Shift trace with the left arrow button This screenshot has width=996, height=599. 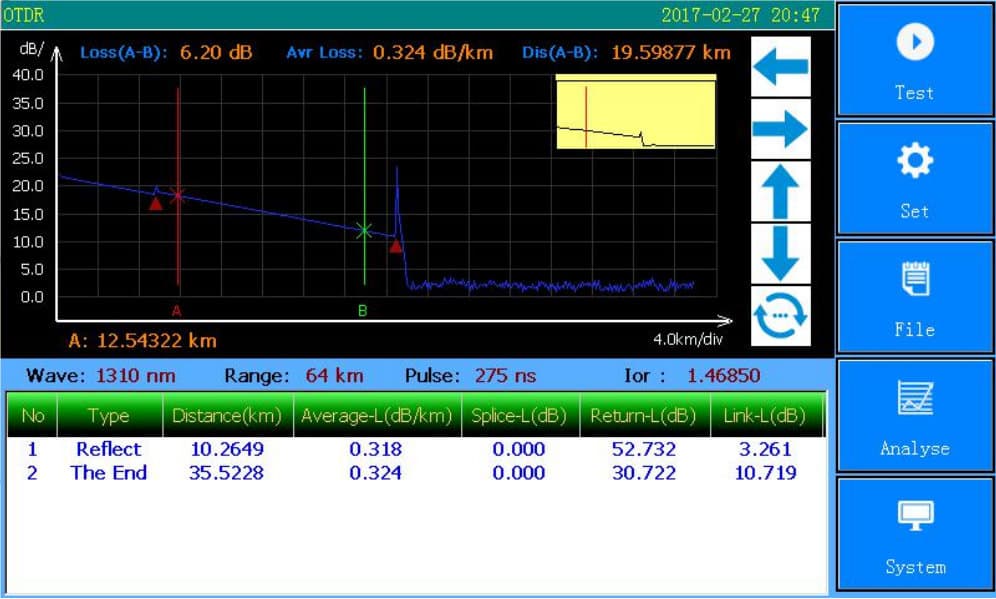pos(781,67)
